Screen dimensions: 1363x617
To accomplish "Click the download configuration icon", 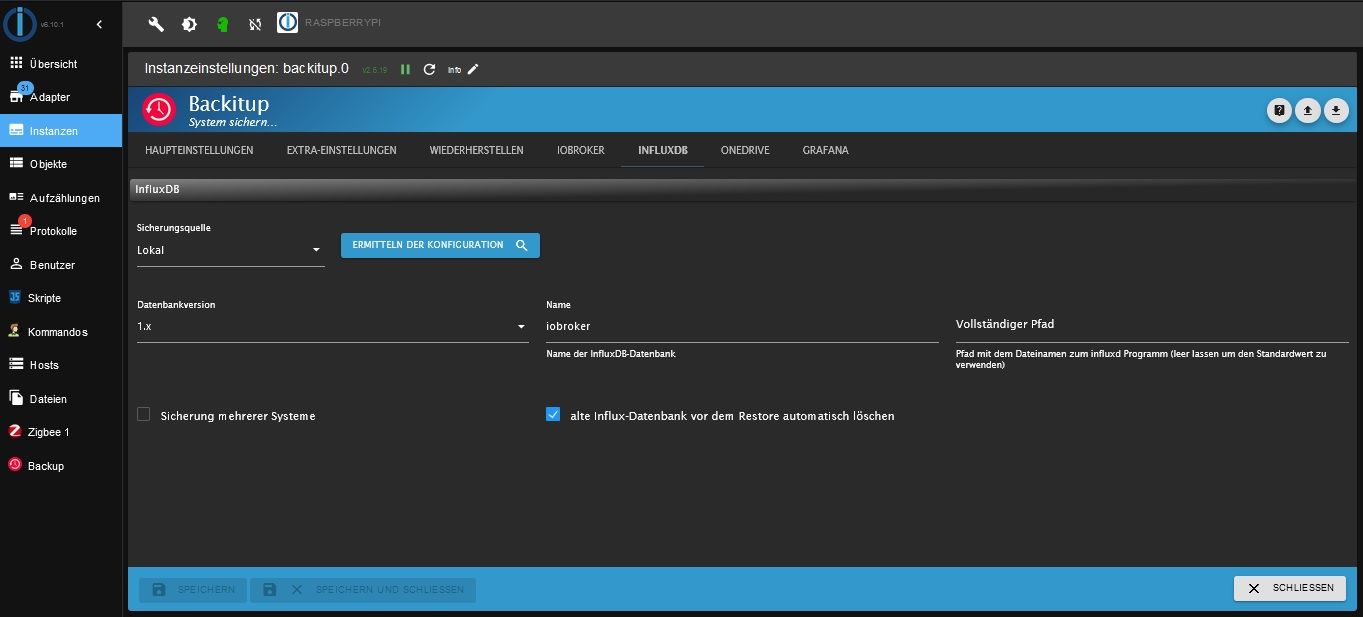I will tap(1336, 110).
